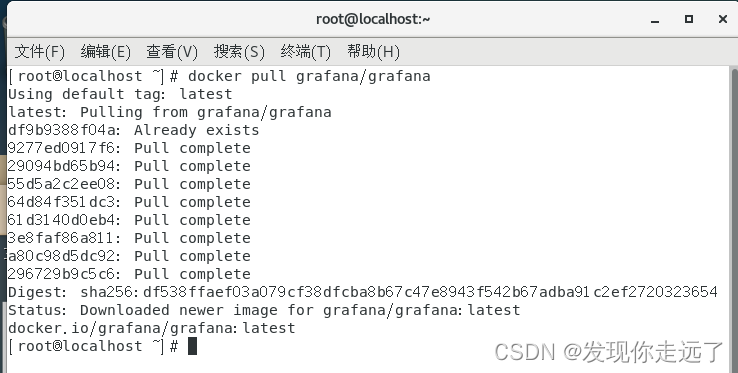The height and width of the screenshot is (373, 738).
Task: Open the 编辑(E) menu
Action: (x=105, y=51)
